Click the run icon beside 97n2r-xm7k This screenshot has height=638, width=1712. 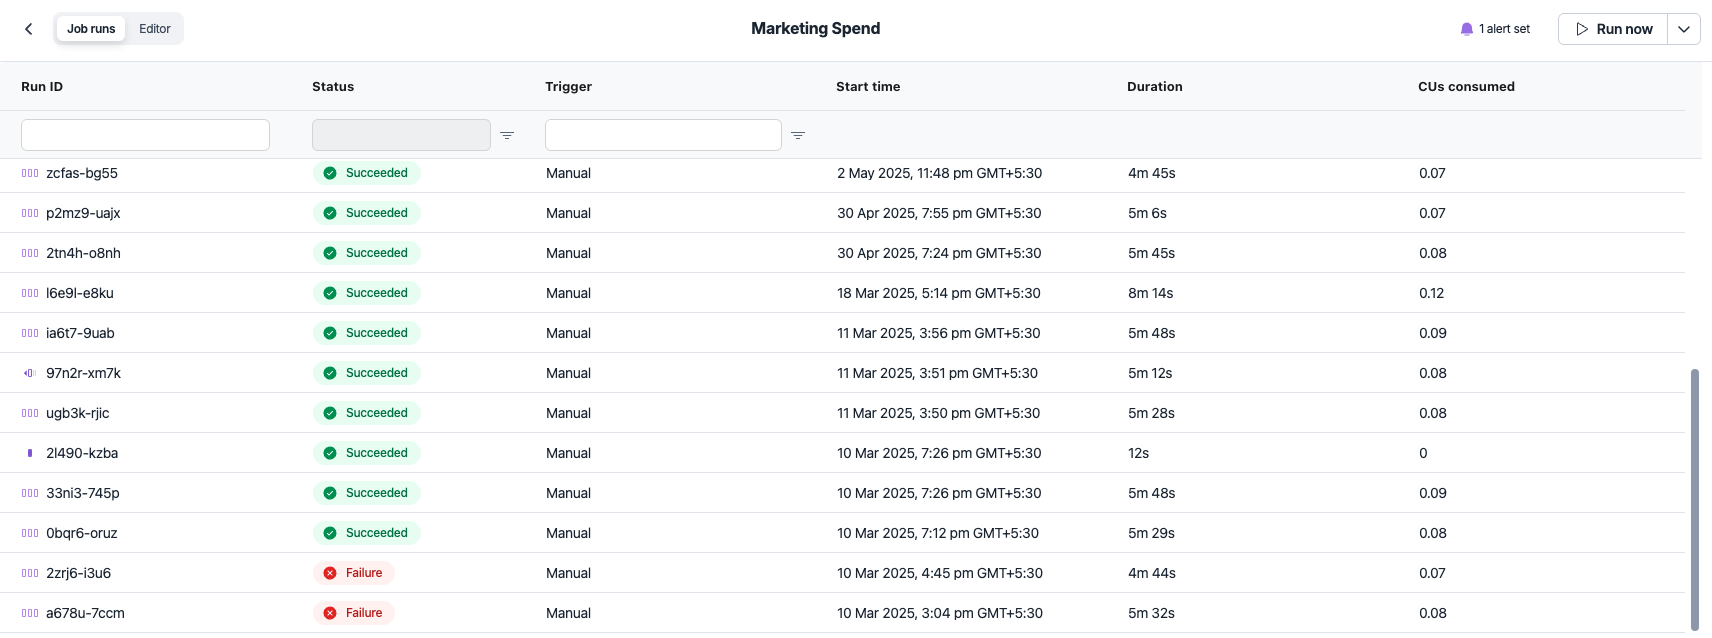[30, 373]
